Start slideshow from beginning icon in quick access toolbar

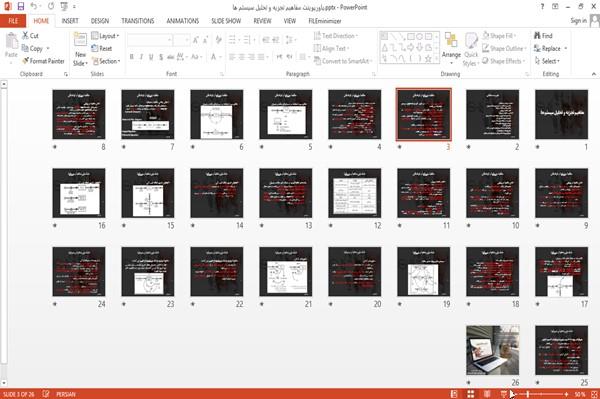point(64,7)
